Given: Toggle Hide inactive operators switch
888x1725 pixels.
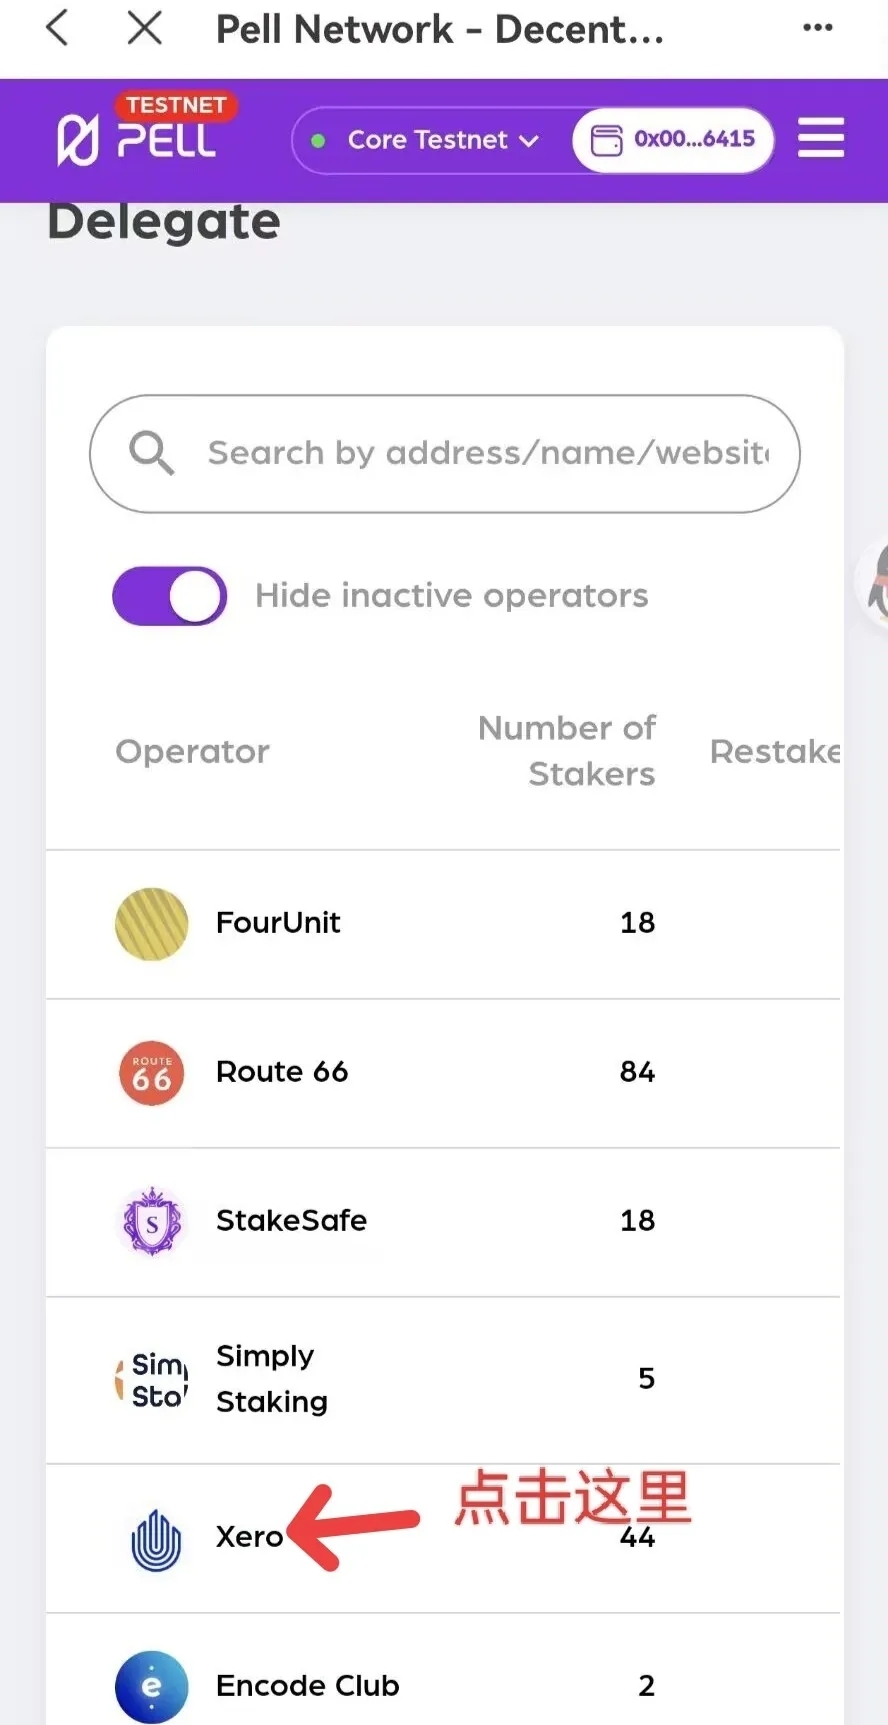Looking at the screenshot, I should pos(170,596).
